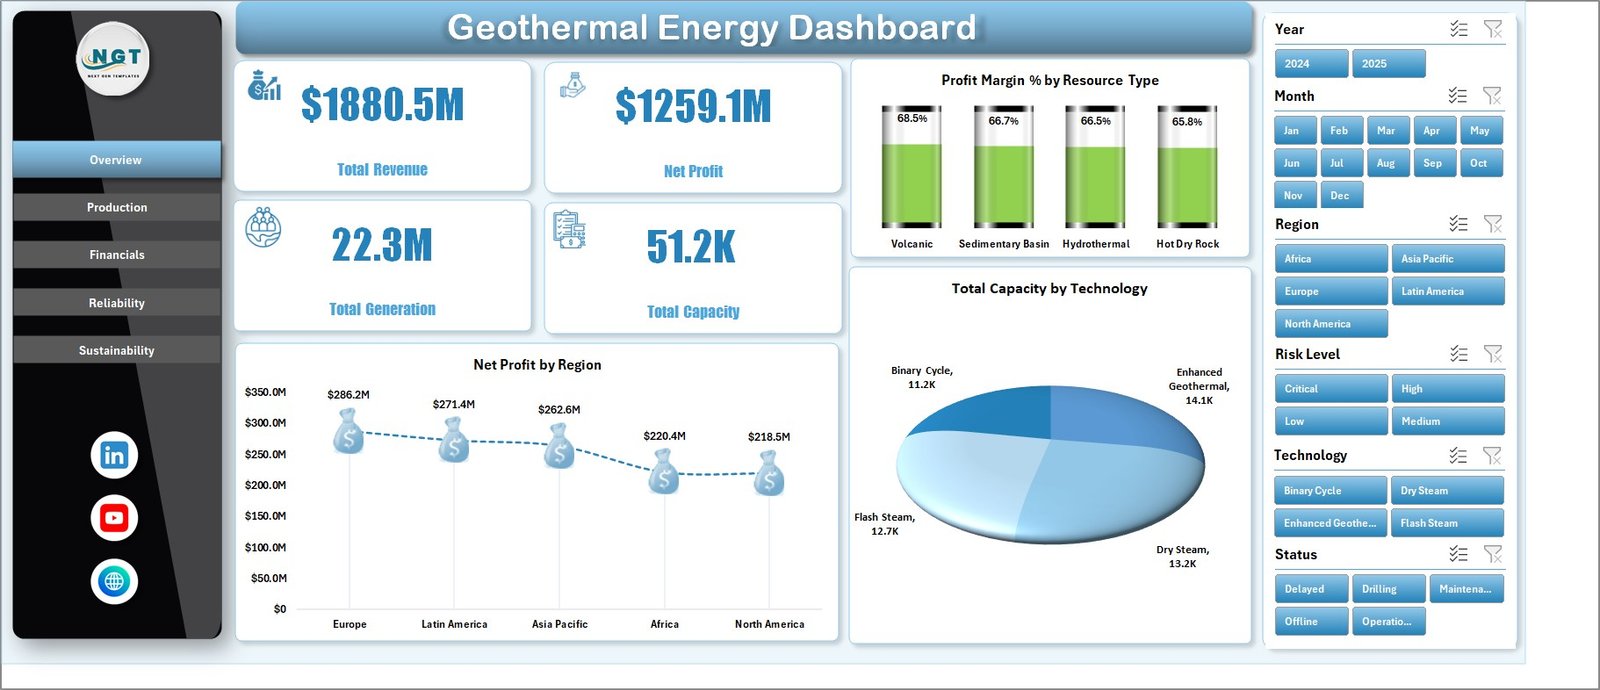The image size is (1600, 690).
Task: Filter by year 2025
Action: tap(1389, 63)
